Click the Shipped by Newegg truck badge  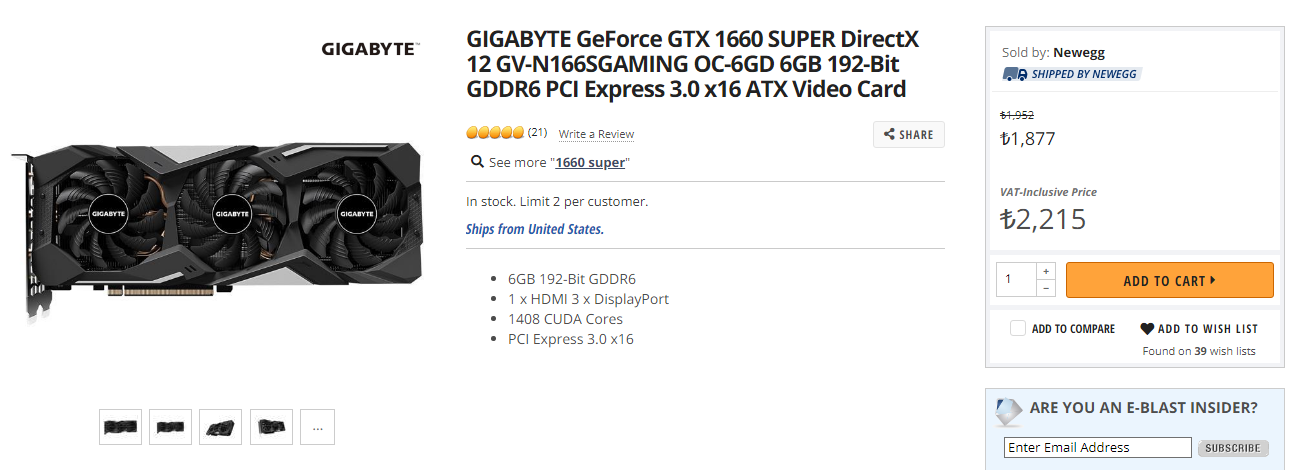pyautogui.click(x=1071, y=74)
